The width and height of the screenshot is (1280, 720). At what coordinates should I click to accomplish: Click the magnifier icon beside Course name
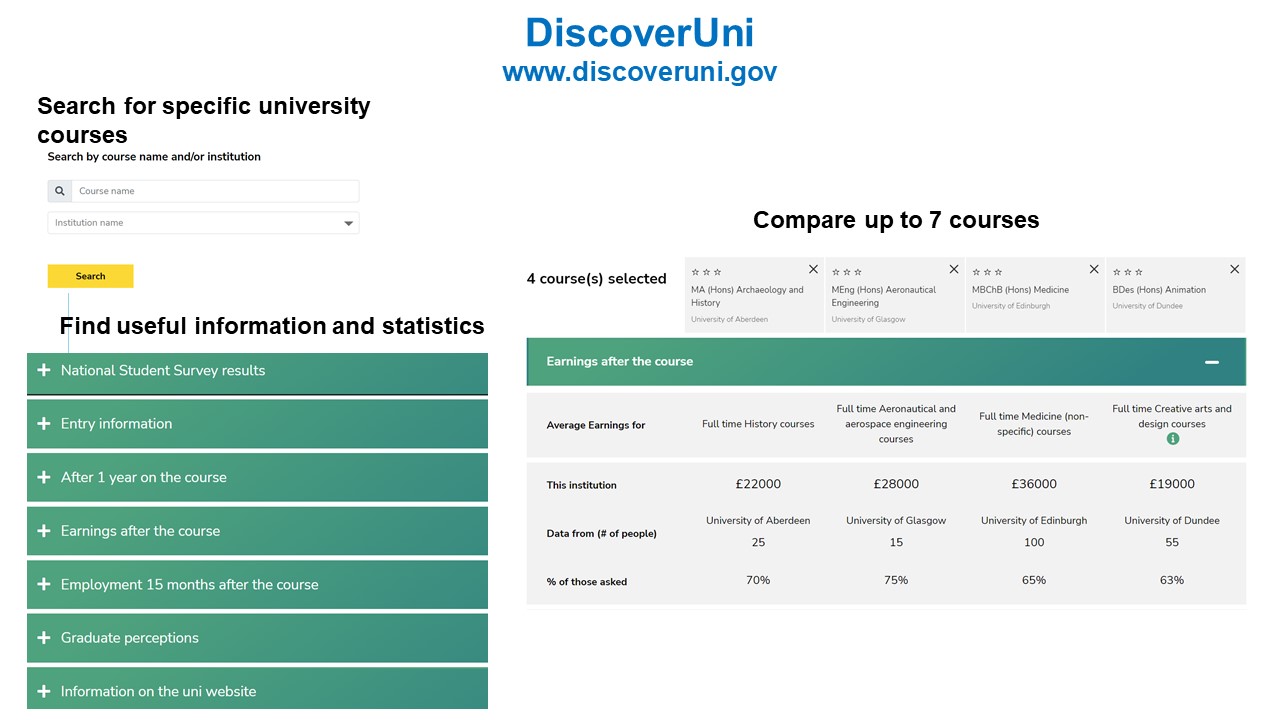pos(59,191)
